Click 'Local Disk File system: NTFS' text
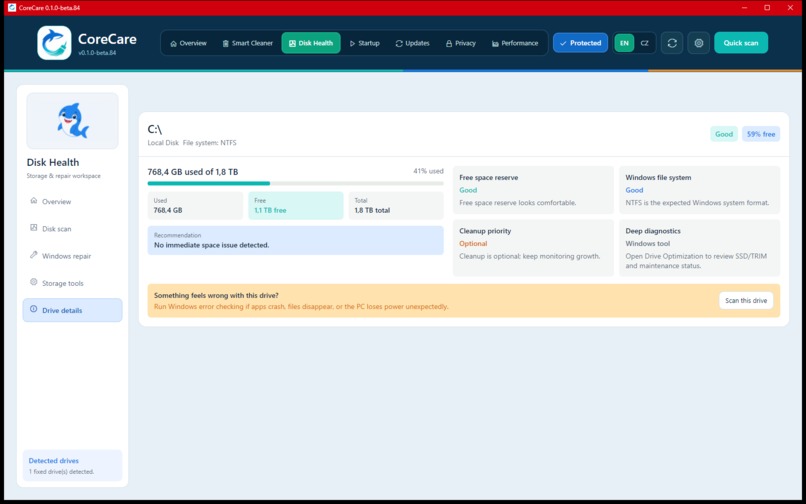This screenshot has height=504, width=806. point(192,143)
